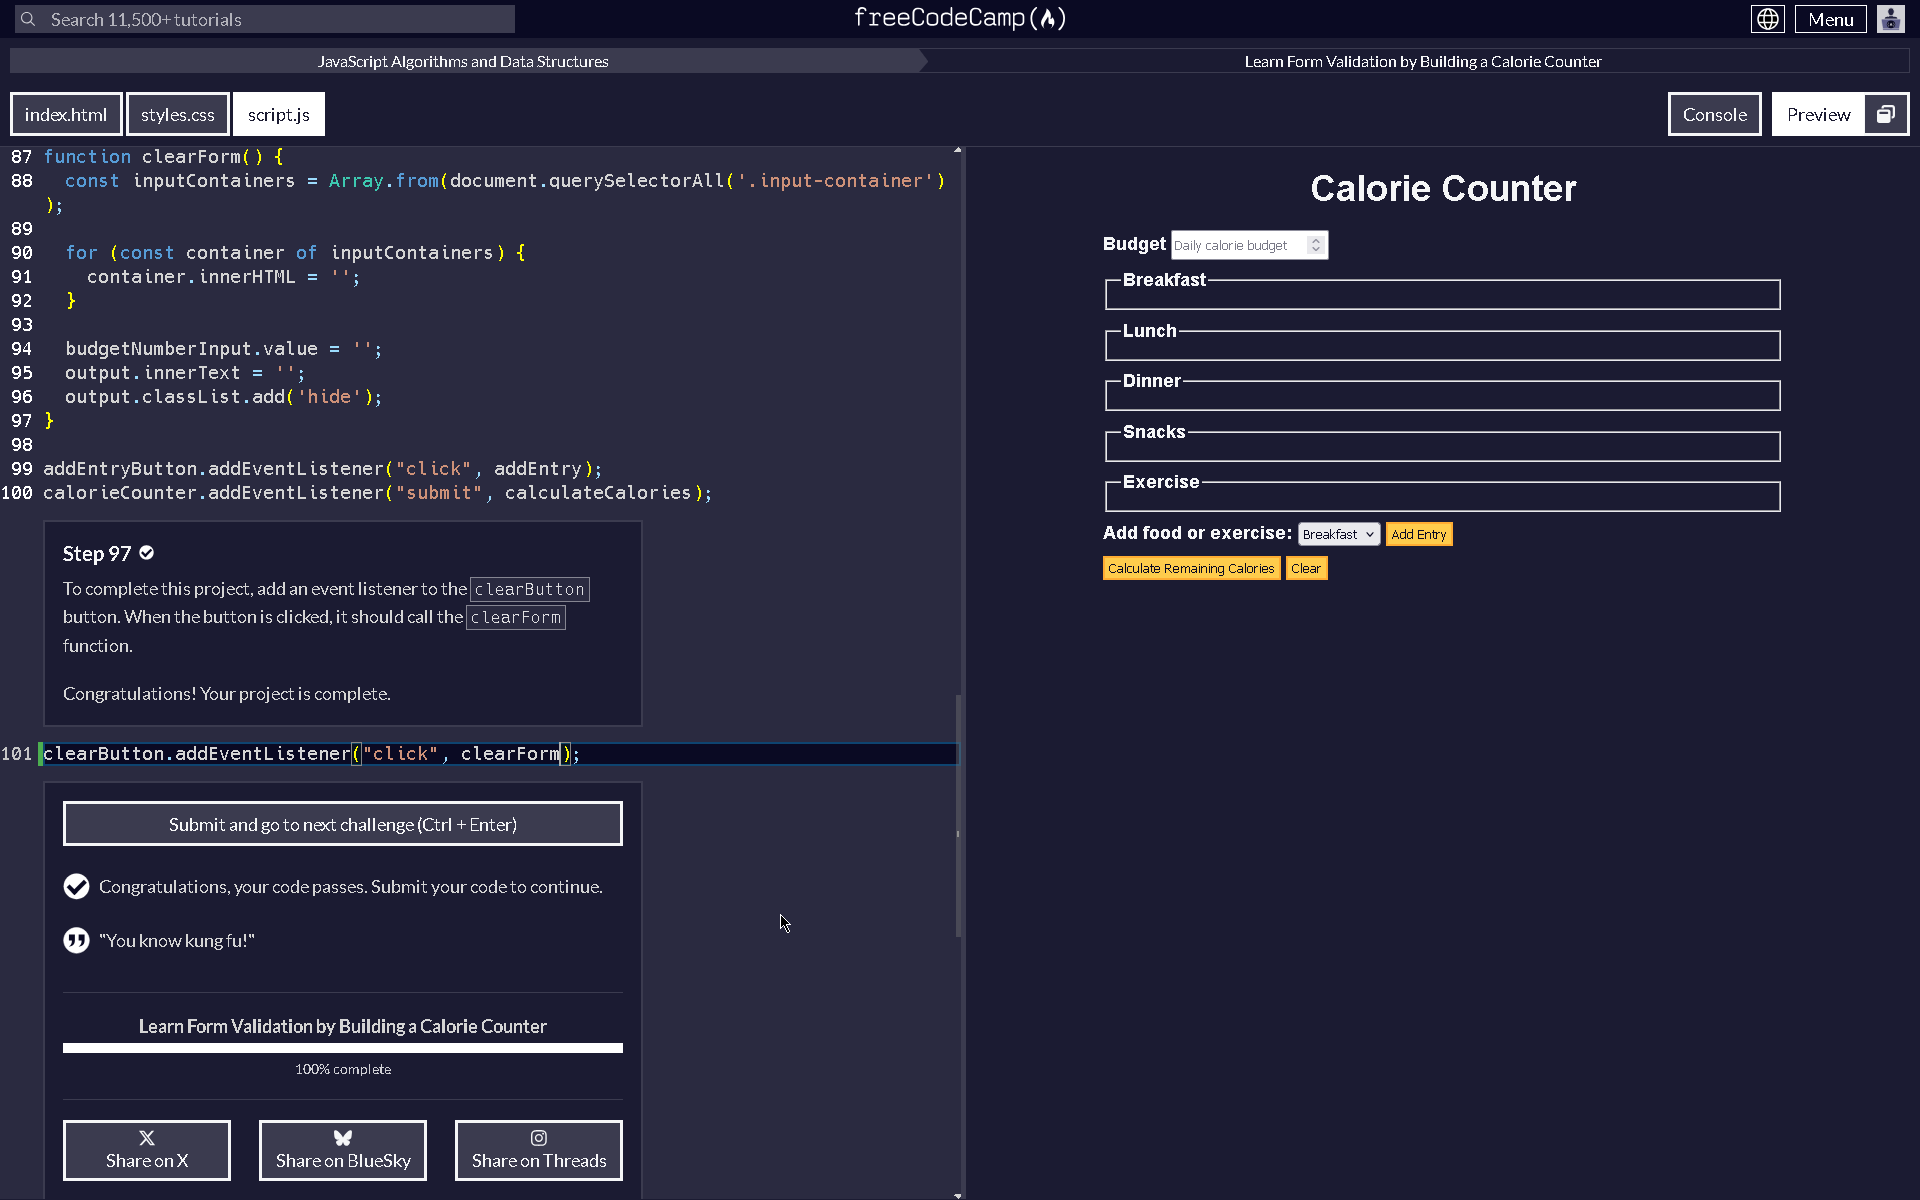The image size is (1920, 1200).
Task: Select the index.html tab
Action: (65, 113)
